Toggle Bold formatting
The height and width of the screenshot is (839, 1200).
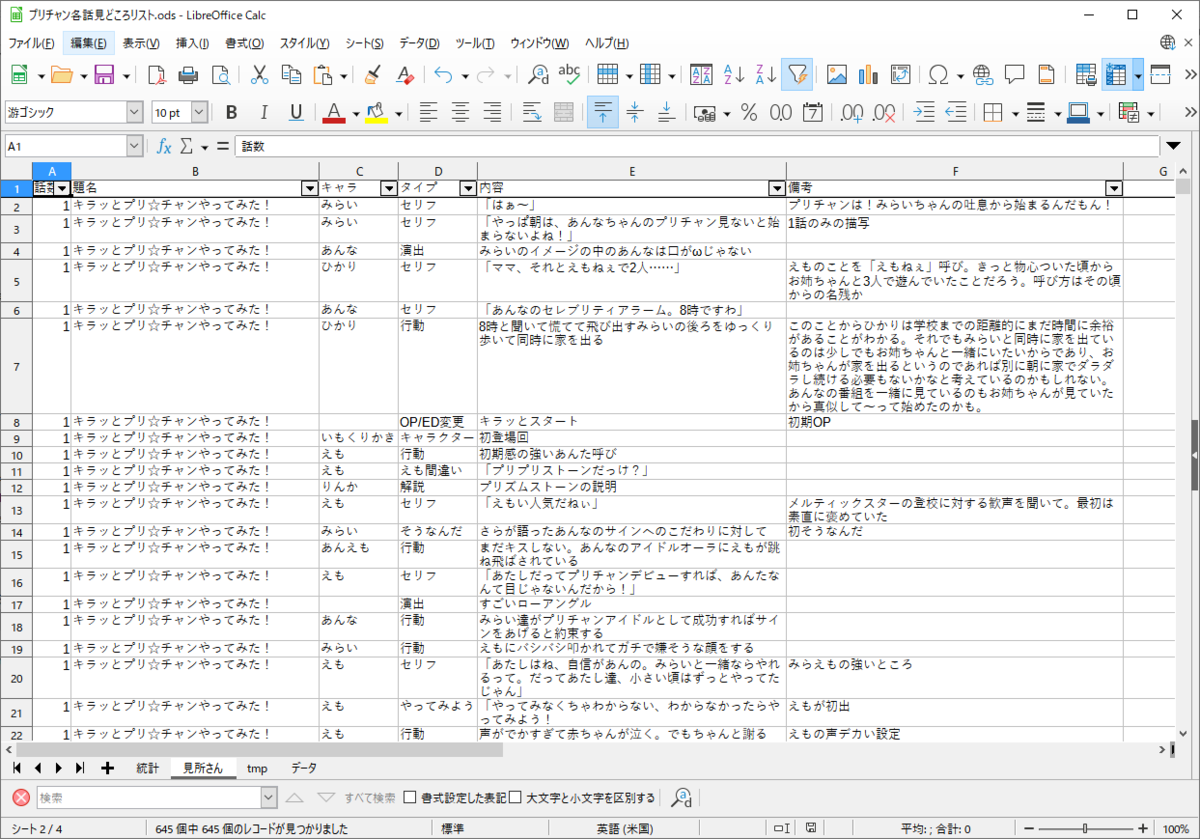click(x=231, y=112)
